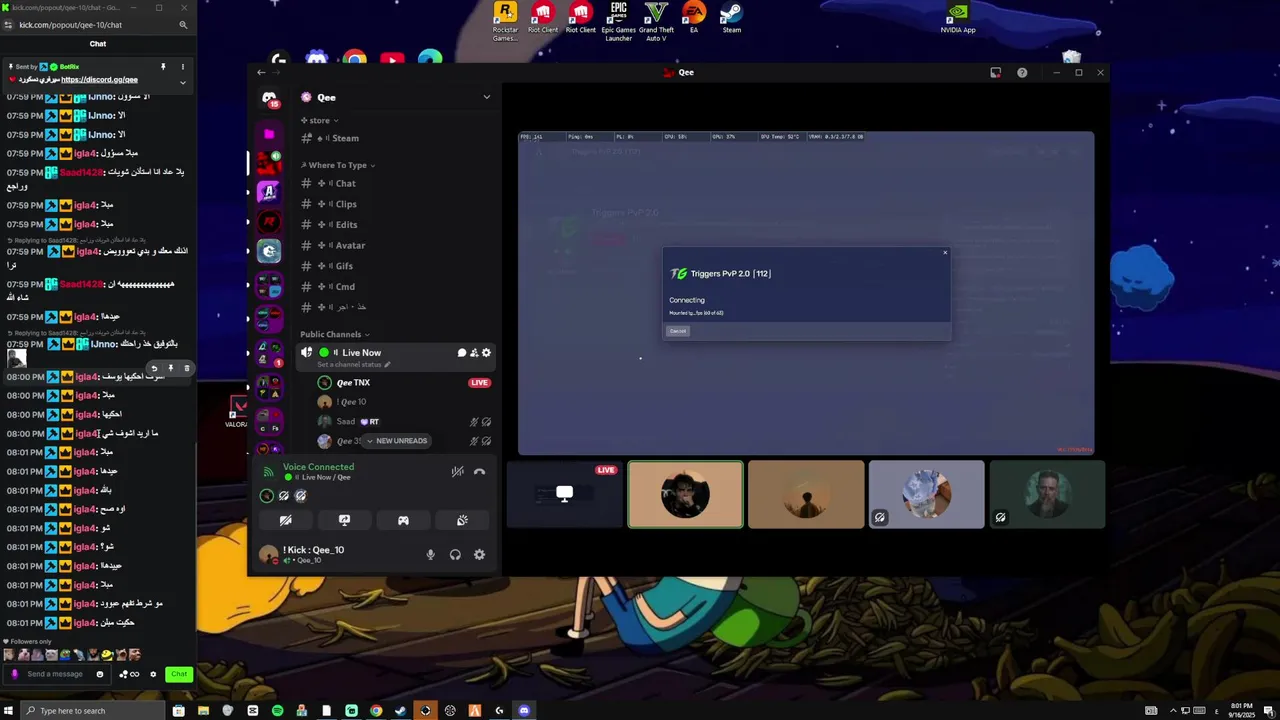The image size is (1280, 720).
Task: Open Discord User Settings gear
Action: [x=479, y=555]
